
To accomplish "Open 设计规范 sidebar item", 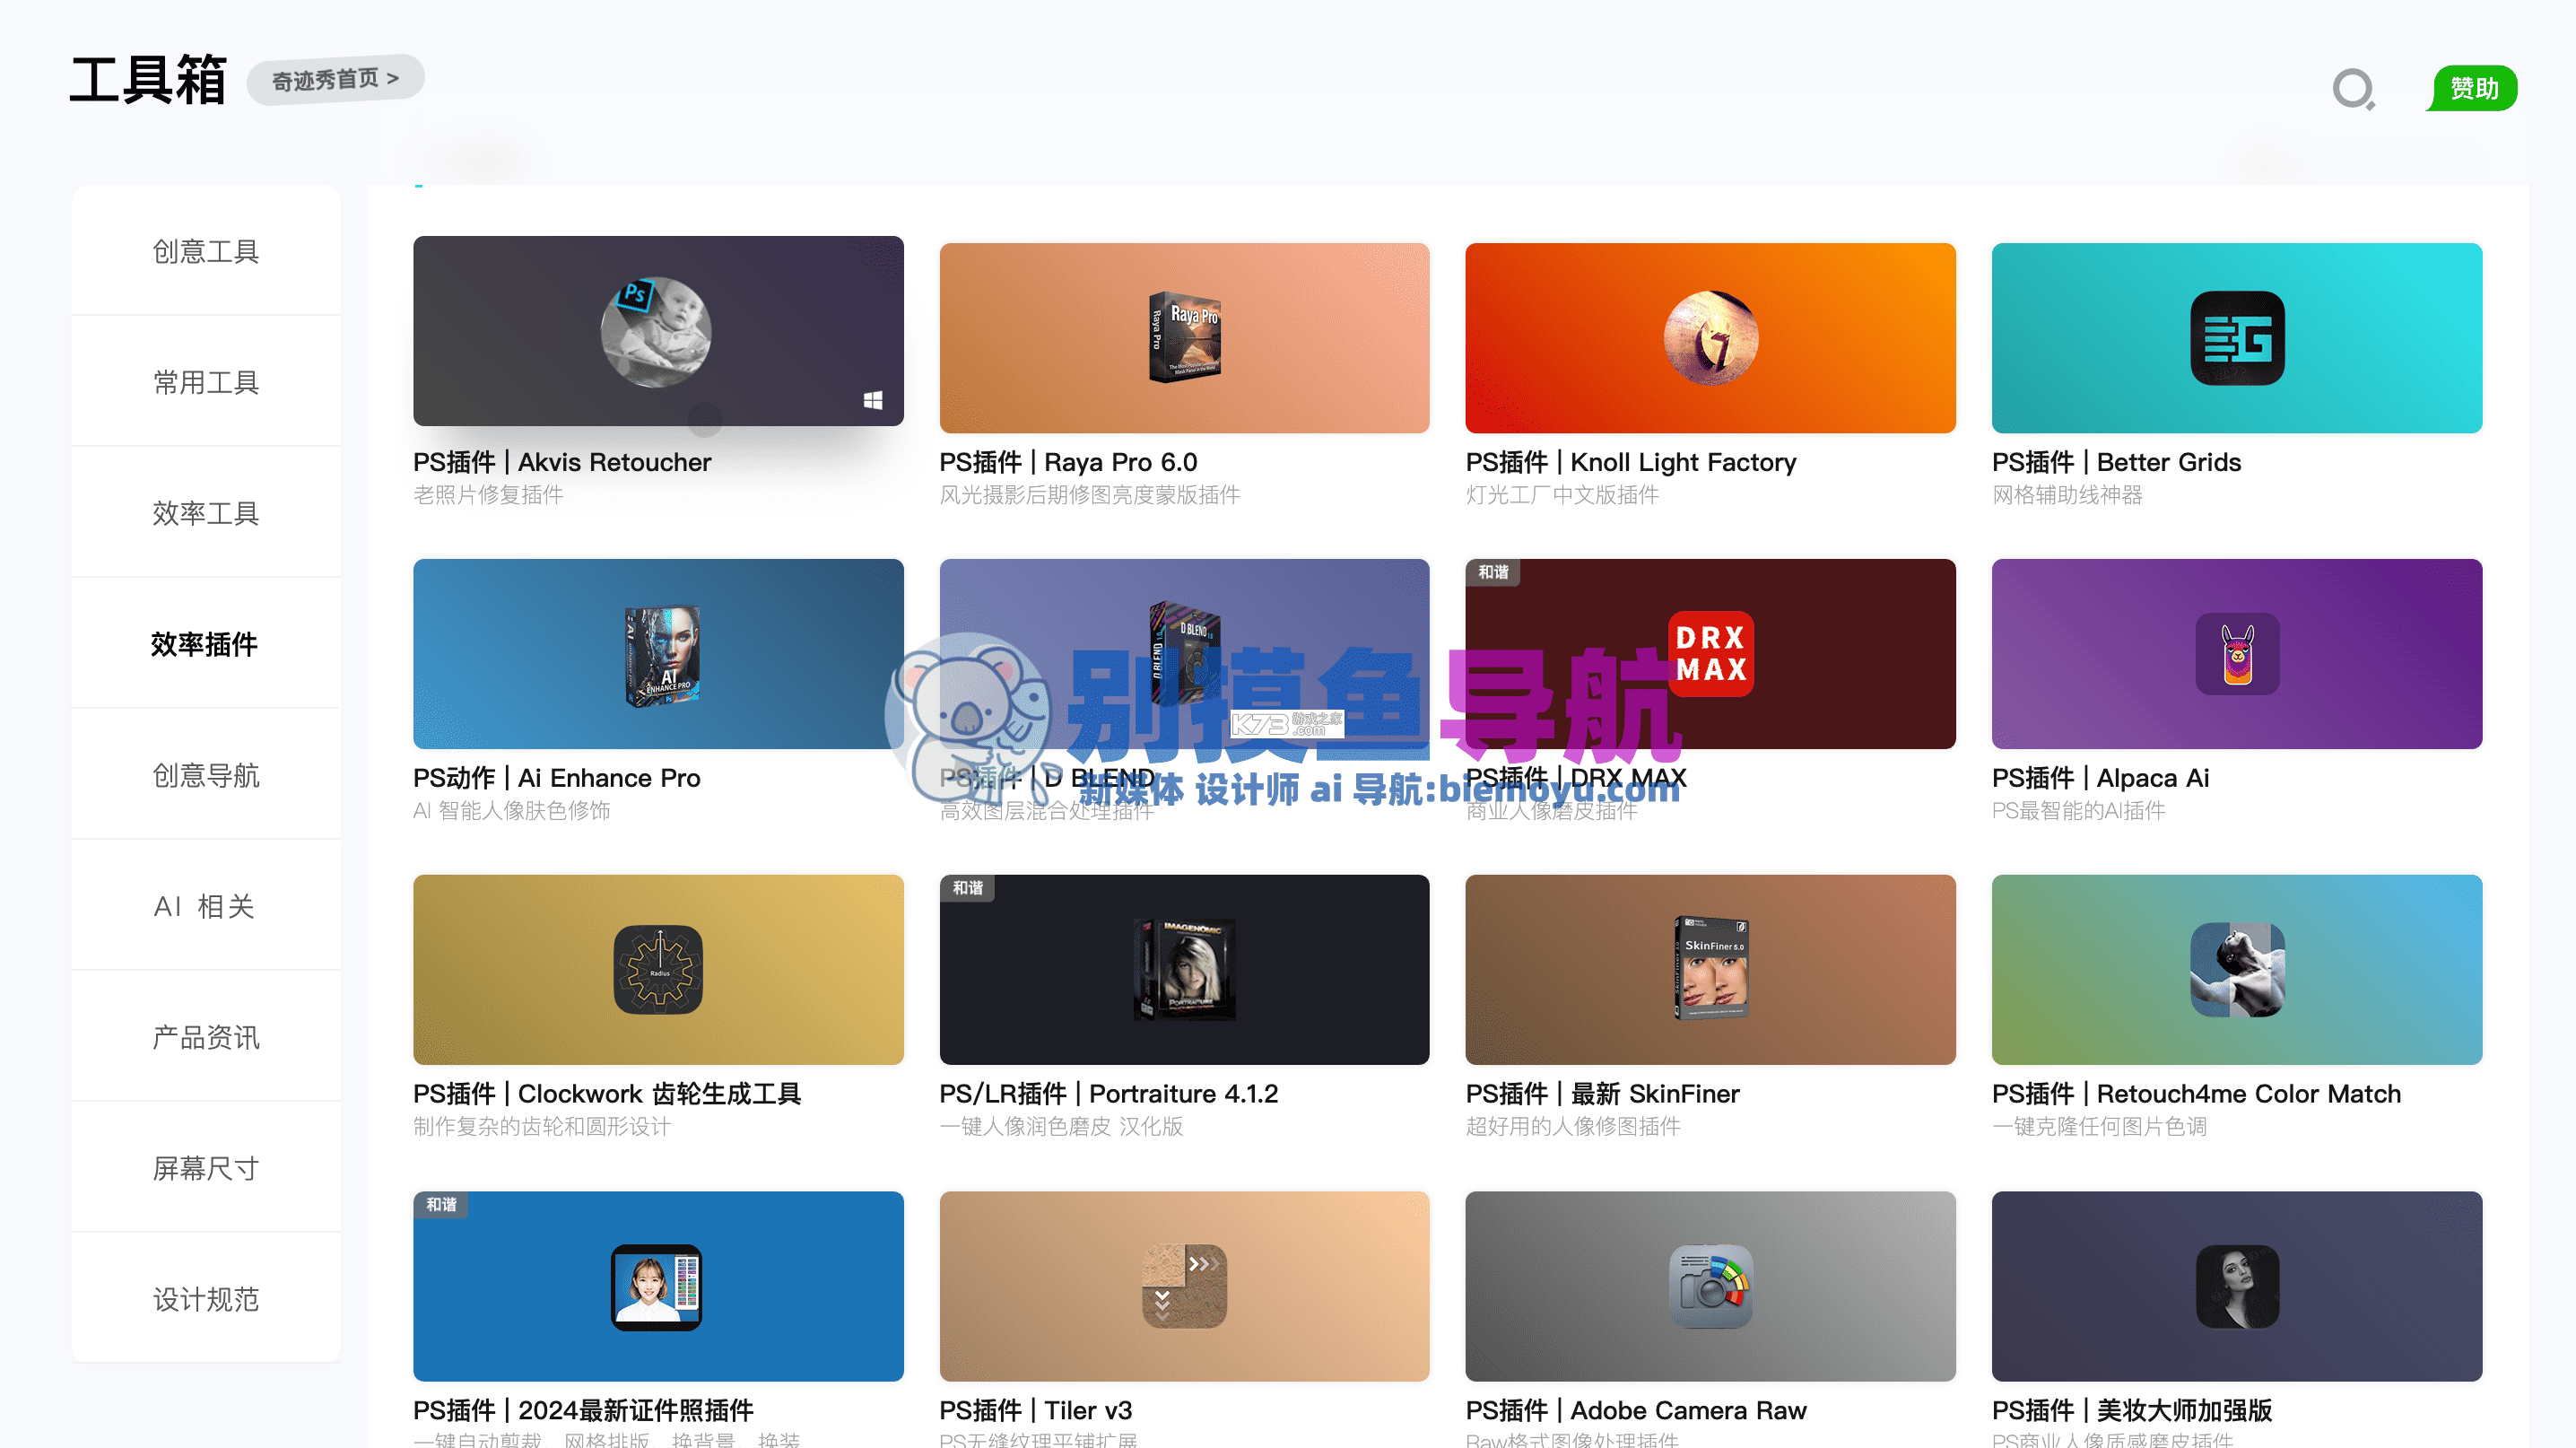I will (206, 1299).
